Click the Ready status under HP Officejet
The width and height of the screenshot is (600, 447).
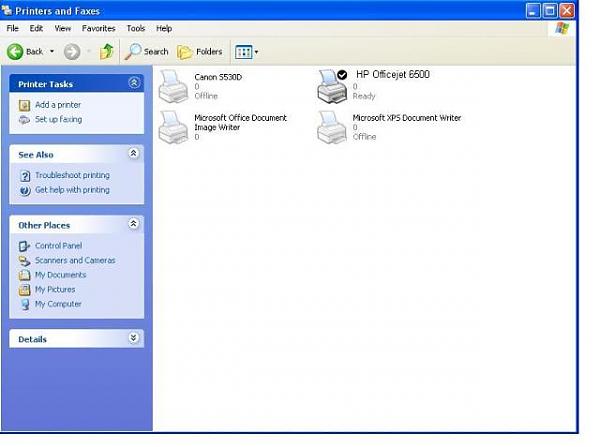pyautogui.click(x=364, y=96)
